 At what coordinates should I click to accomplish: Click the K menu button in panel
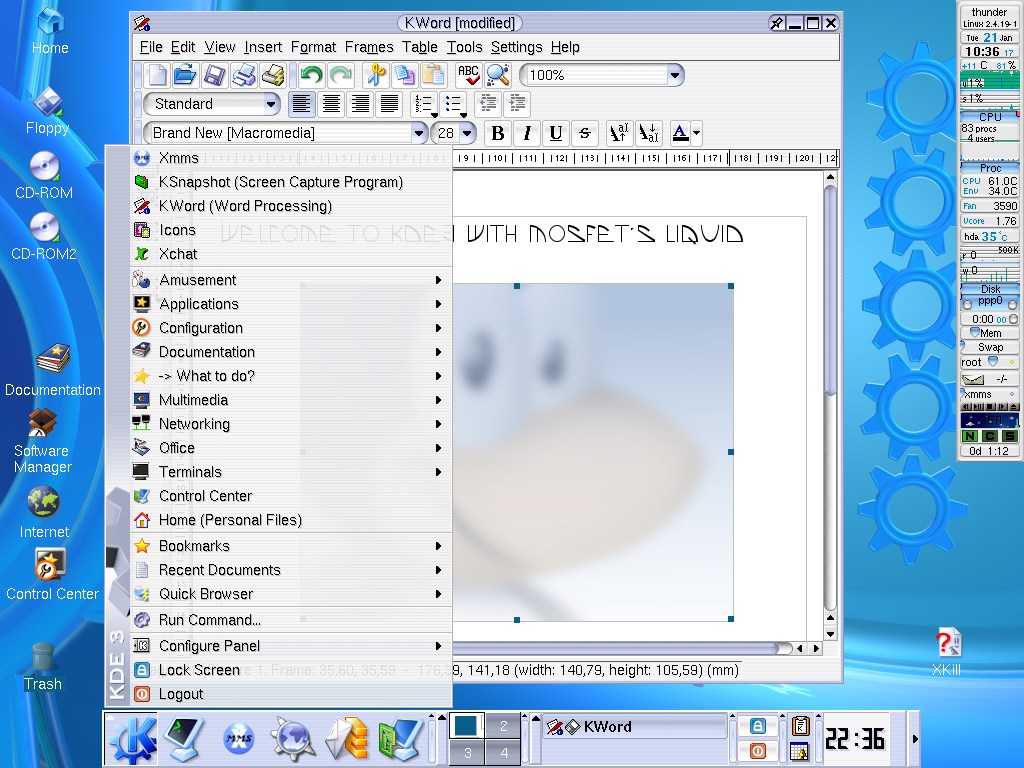click(133, 739)
